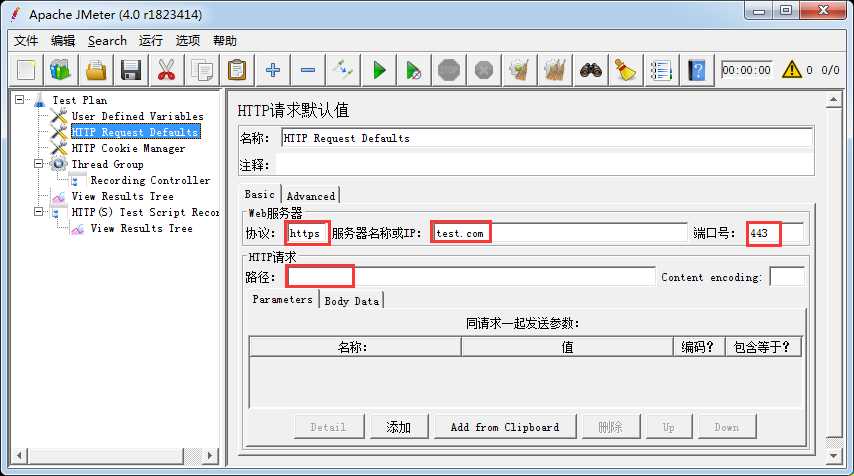Image resolution: width=854 pixels, height=476 pixels.
Task: Click the Toggle enable/disable icon
Action: click(x=343, y=70)
